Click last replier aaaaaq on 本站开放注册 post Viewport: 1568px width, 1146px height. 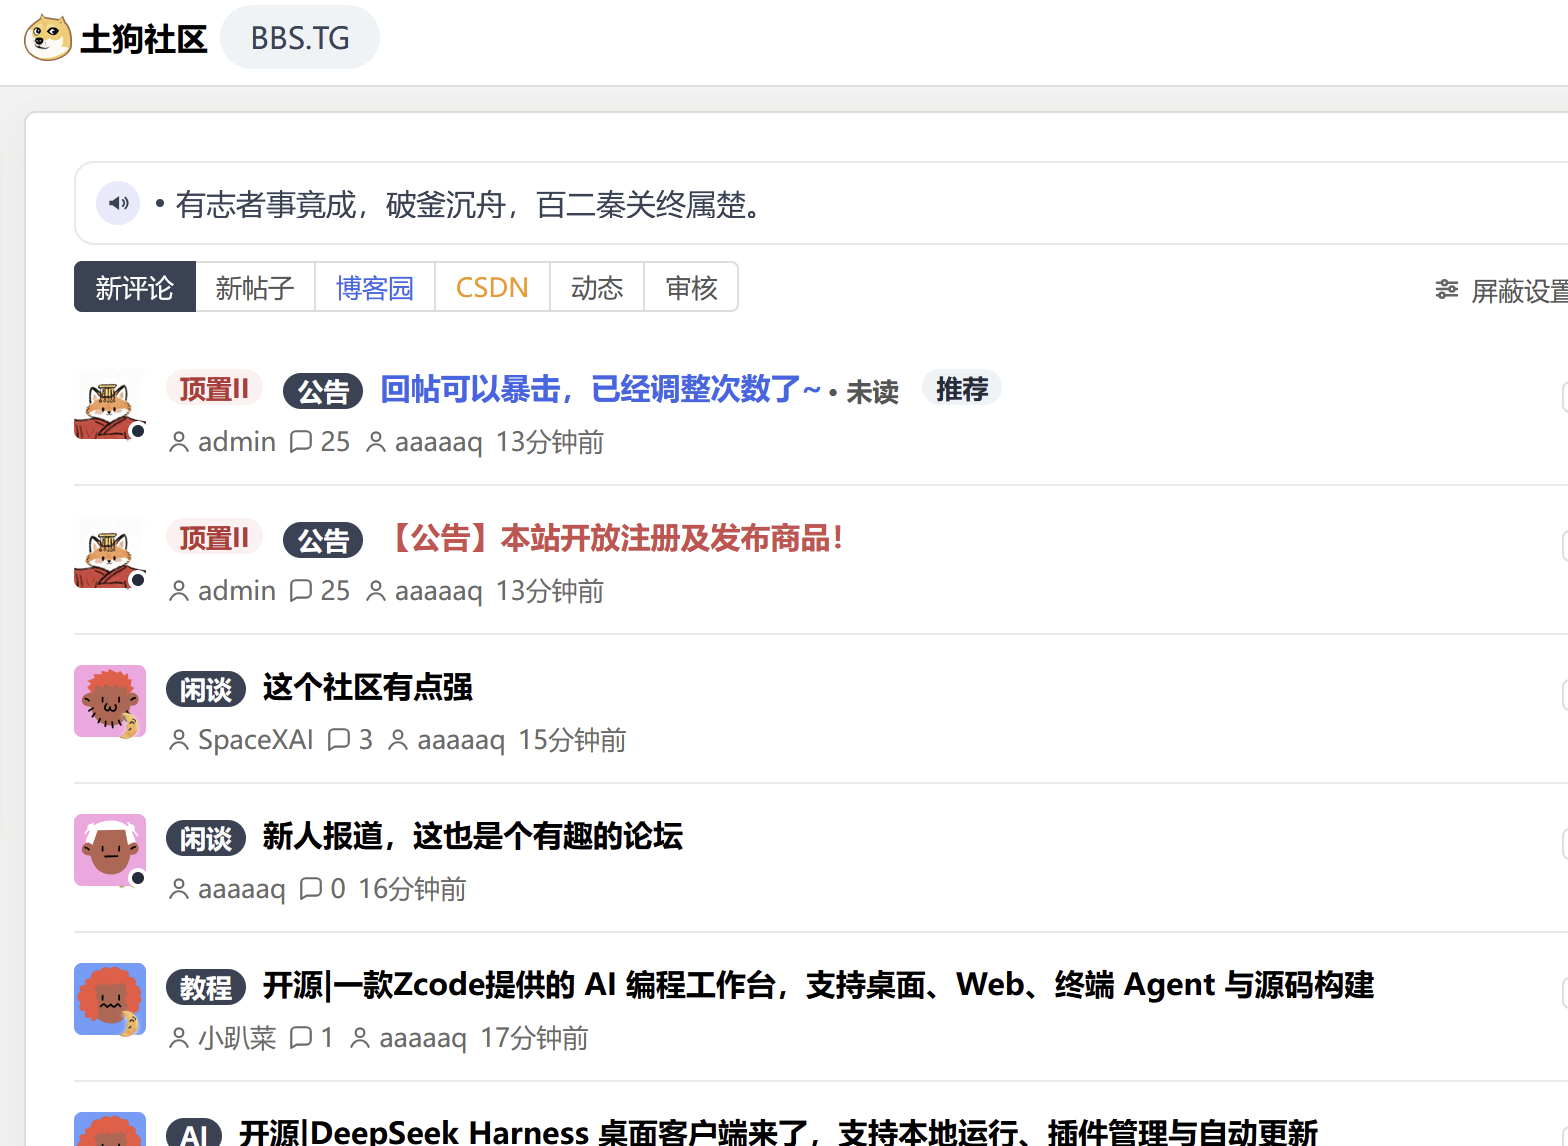click(439, 590)
